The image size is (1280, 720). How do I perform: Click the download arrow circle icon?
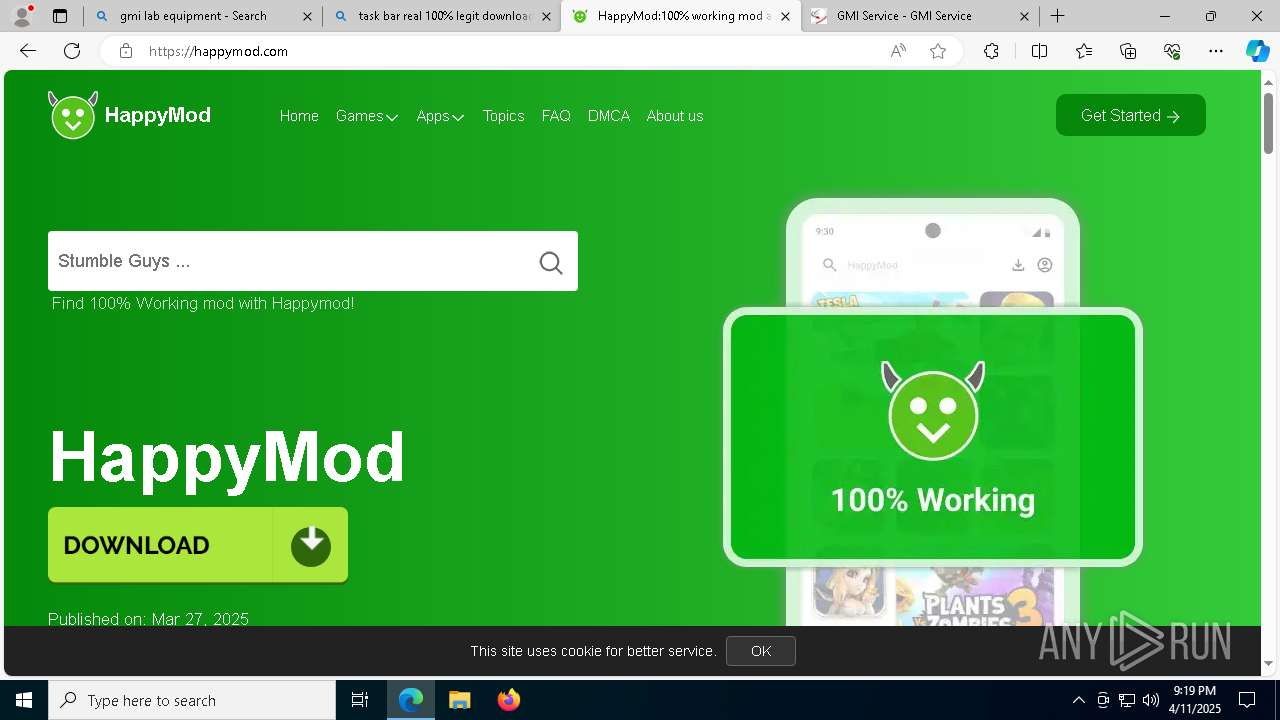[x=311, y=545]
